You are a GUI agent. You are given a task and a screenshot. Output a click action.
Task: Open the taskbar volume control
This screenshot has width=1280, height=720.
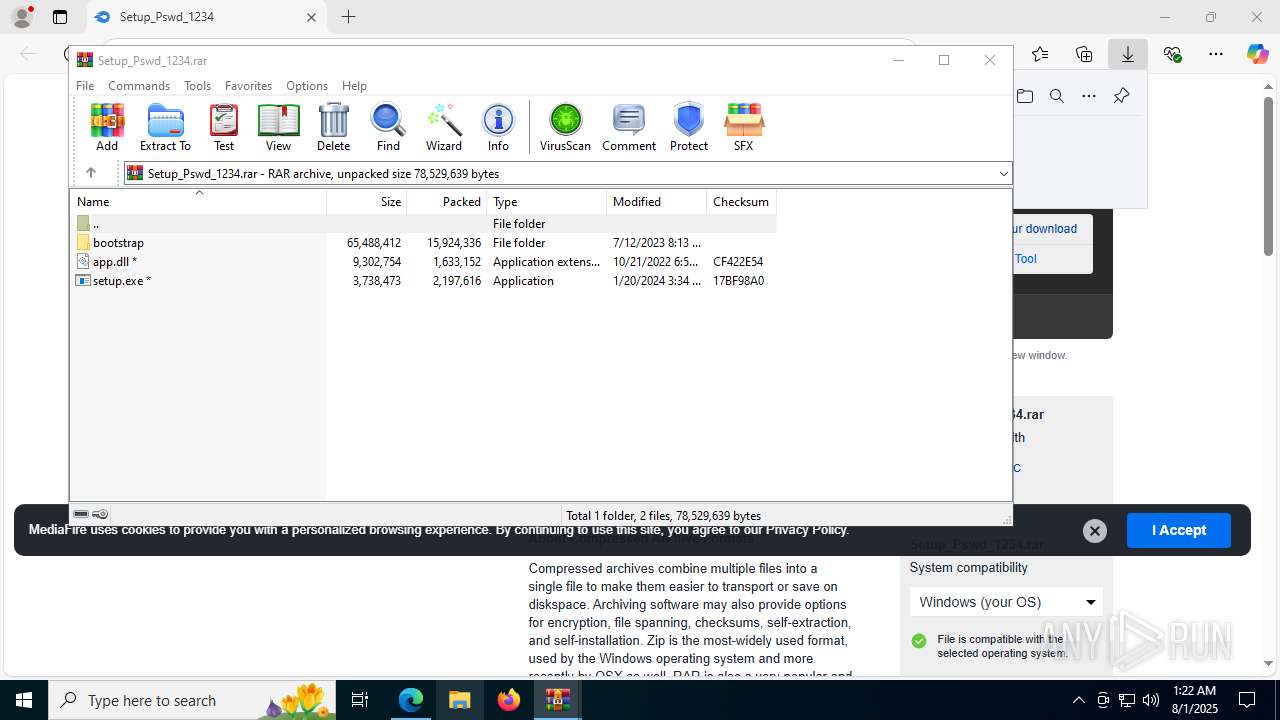pos(1151,700)
